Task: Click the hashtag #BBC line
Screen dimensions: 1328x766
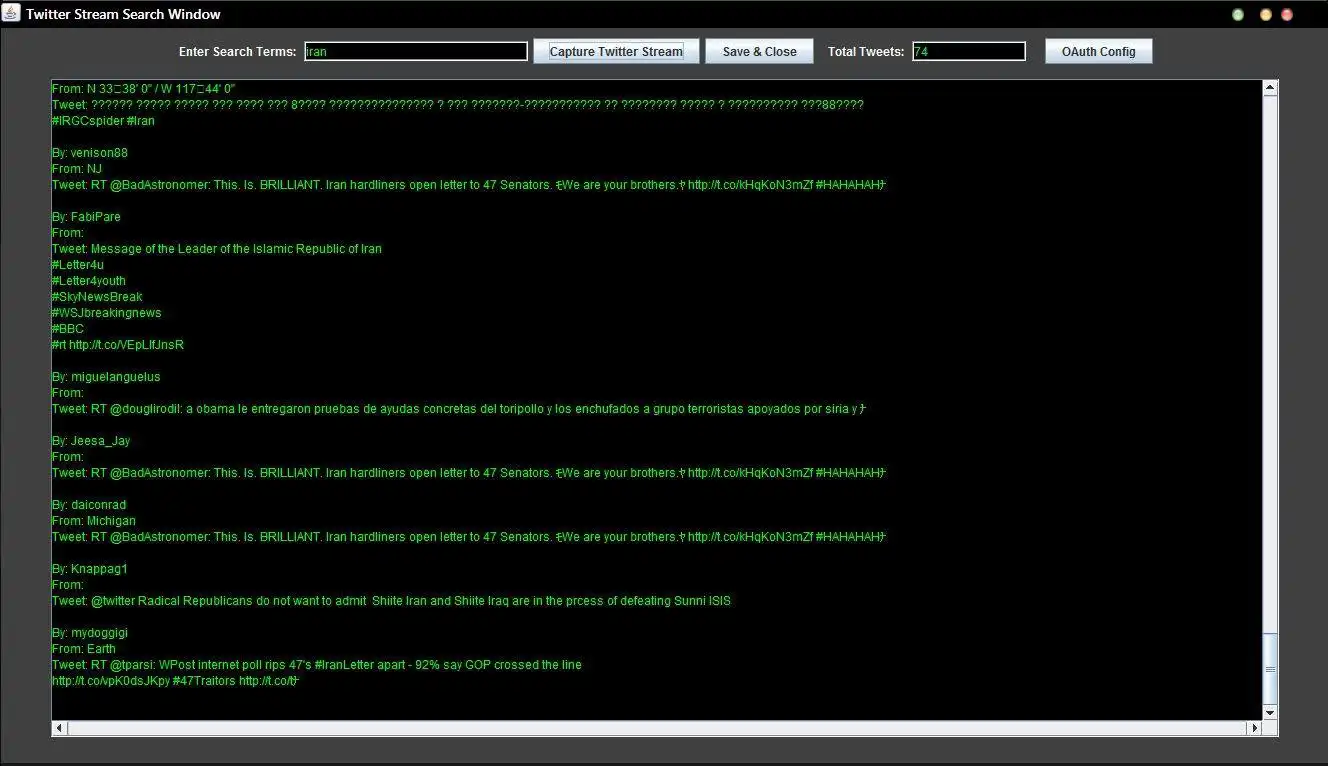Action: 68,329
